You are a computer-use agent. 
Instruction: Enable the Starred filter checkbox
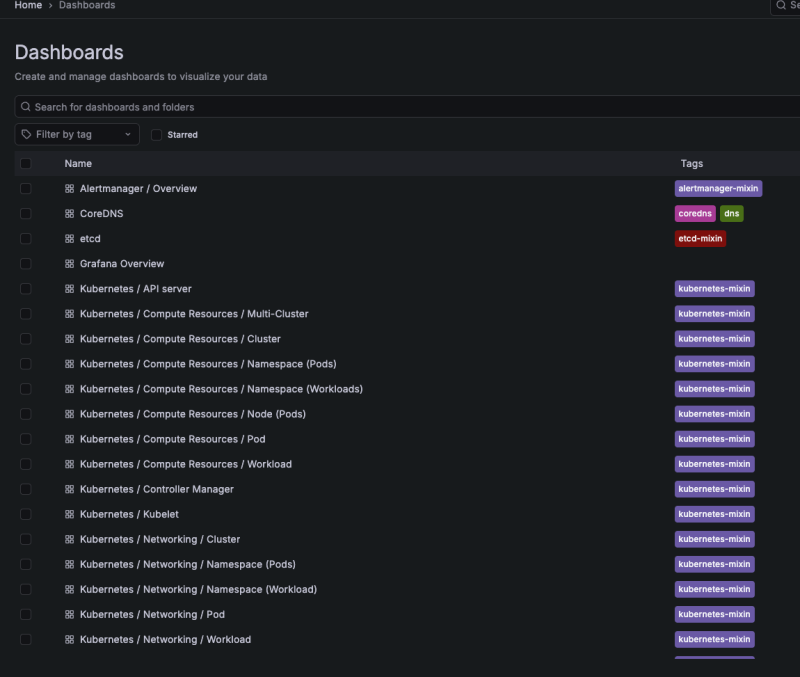[x=156, y=134]
